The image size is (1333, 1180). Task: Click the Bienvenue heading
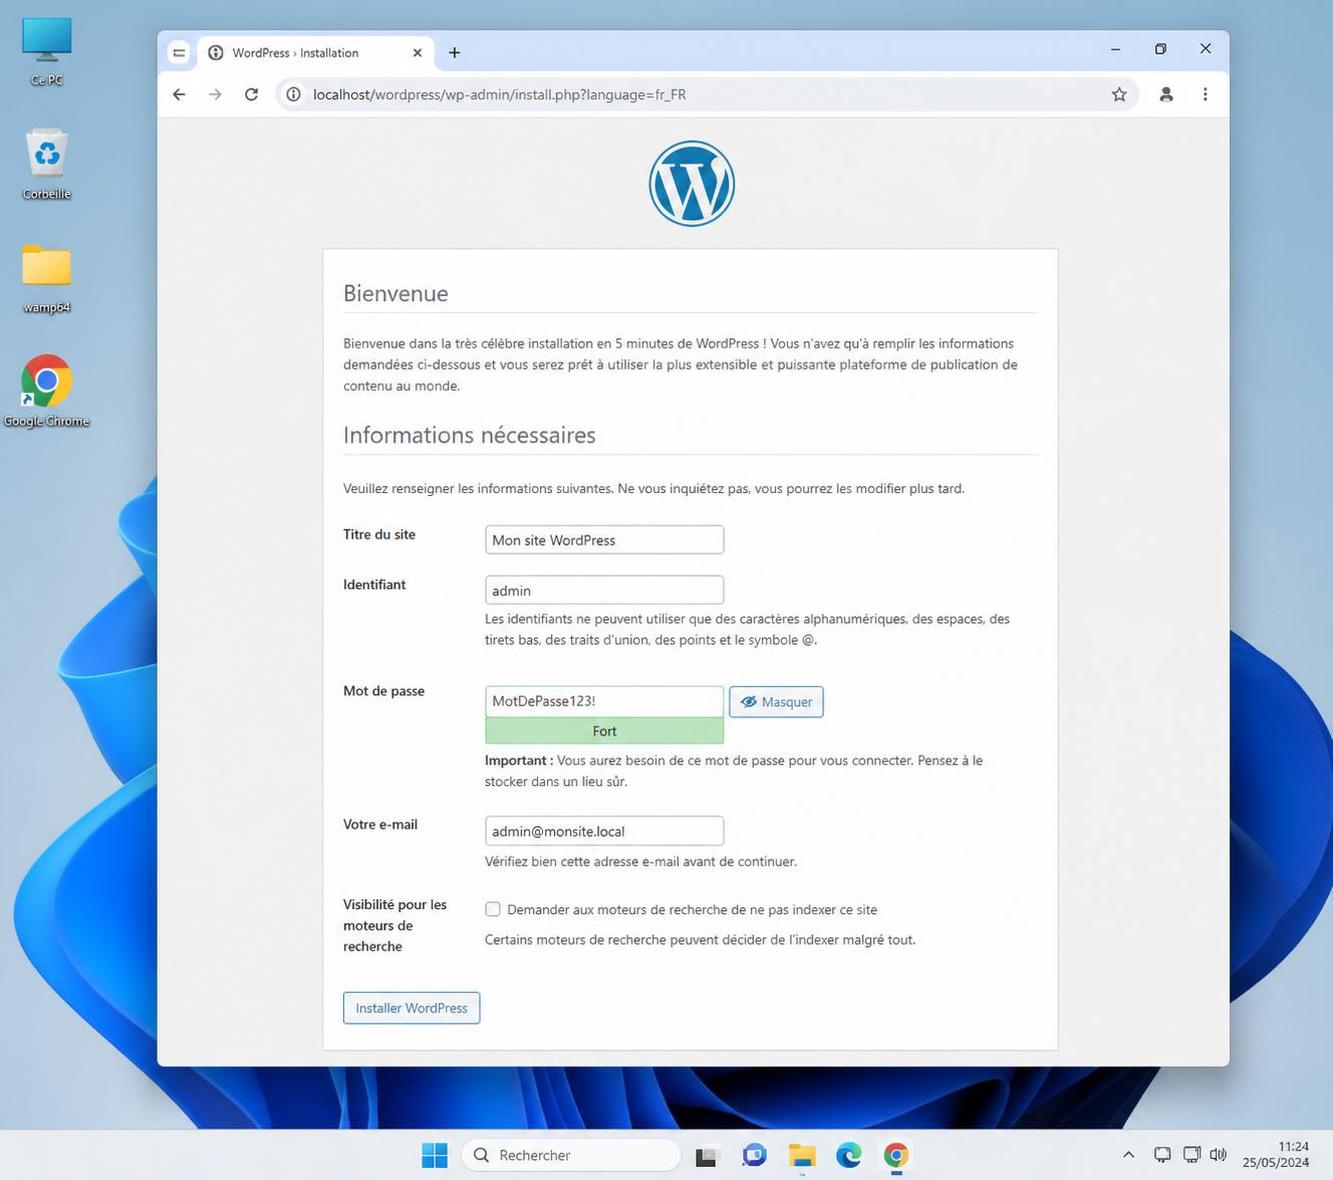(395, 293)
